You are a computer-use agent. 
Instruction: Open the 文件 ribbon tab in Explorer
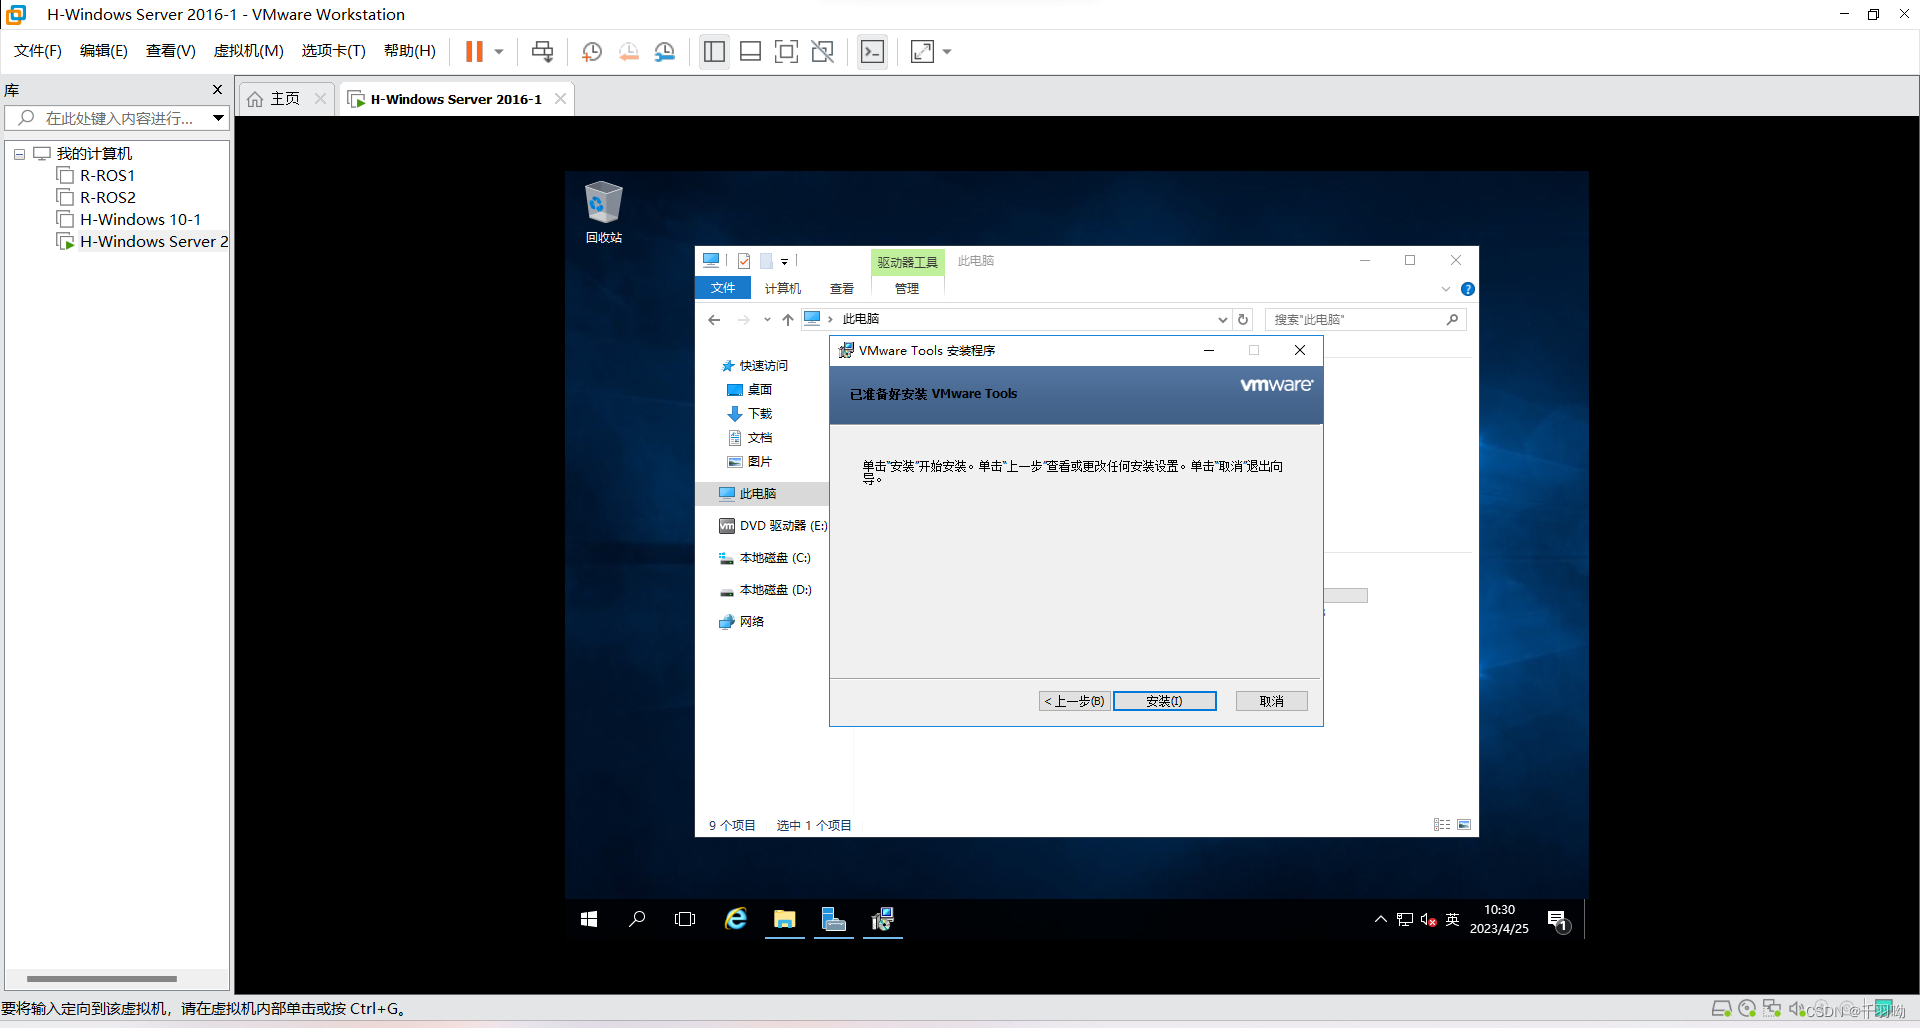point(723,288)
